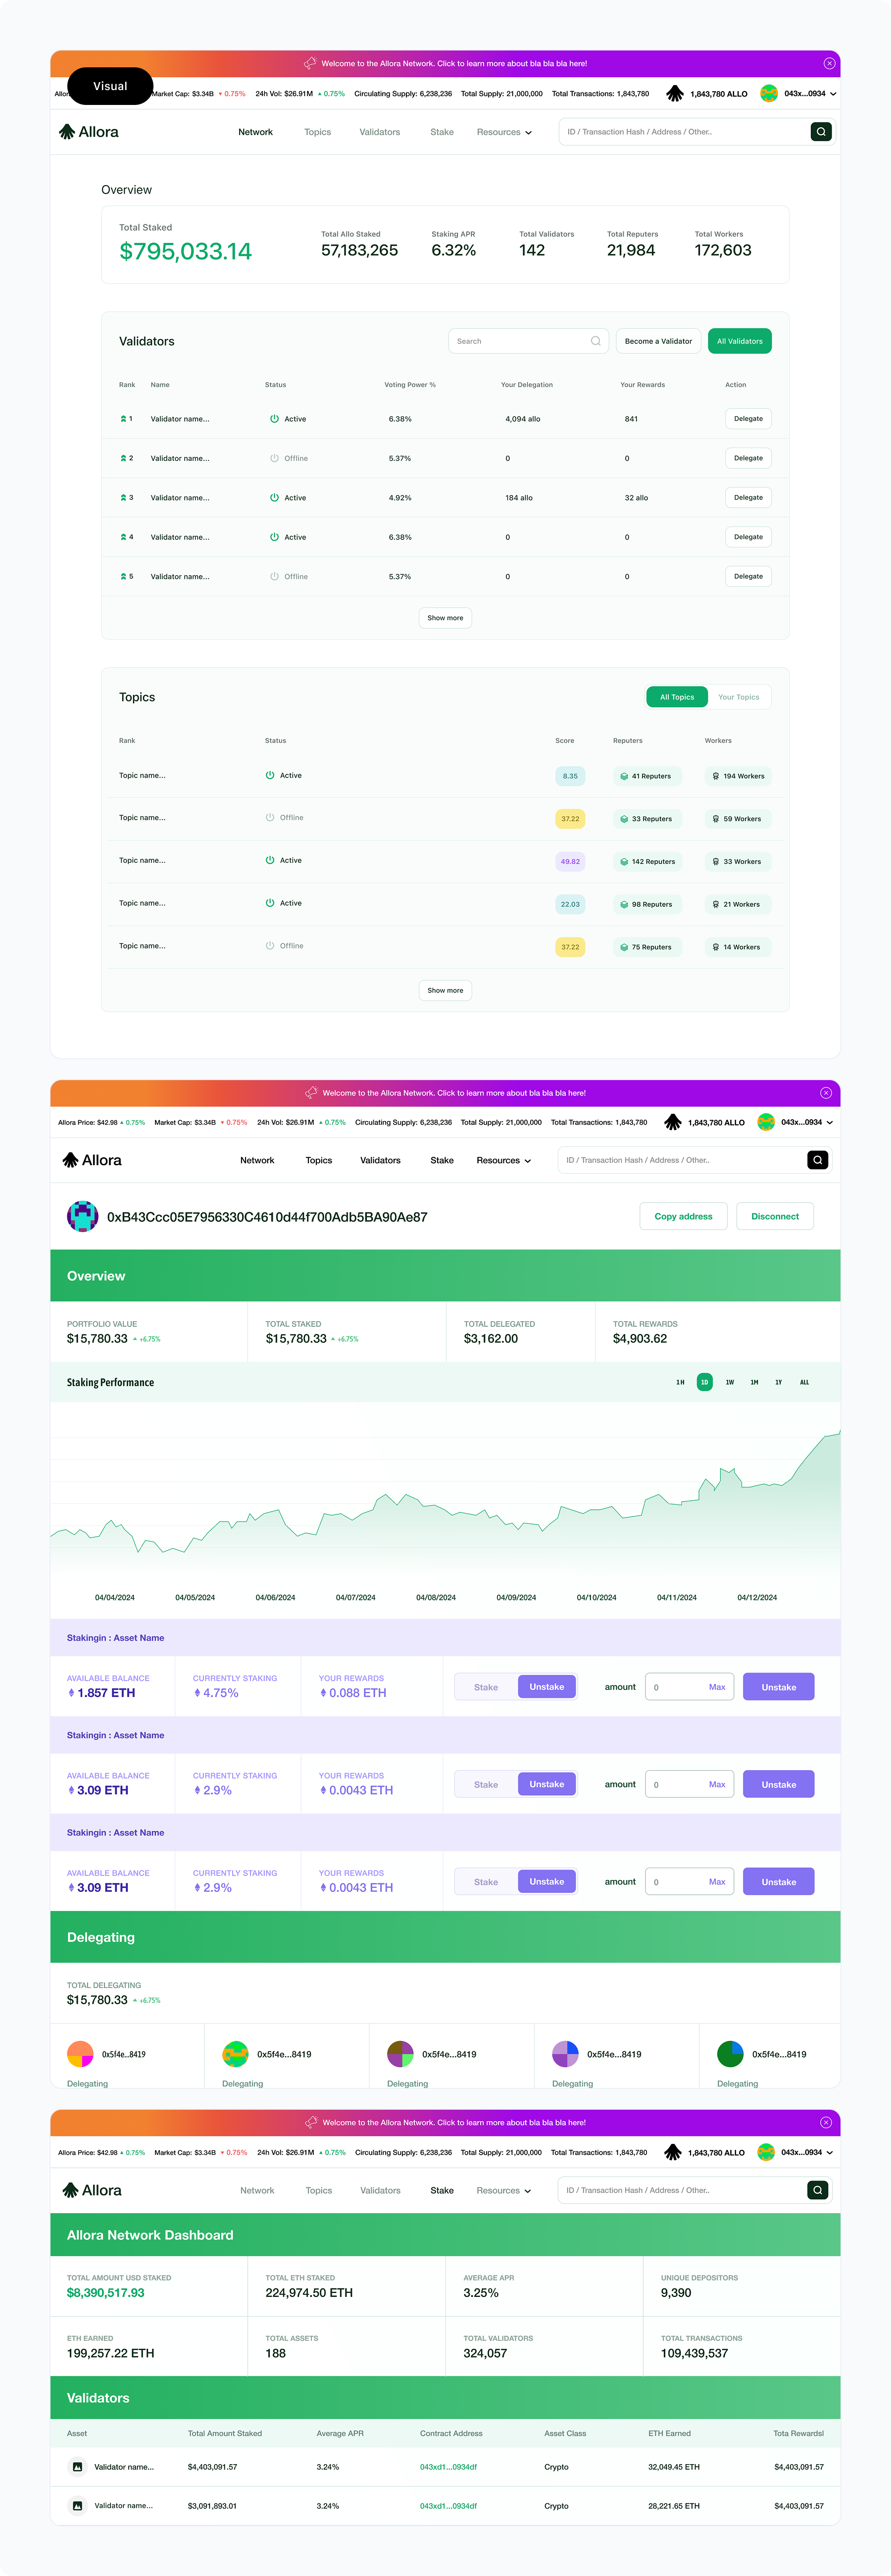The width and height of the screenshot is (891, 2576).
Task: Open the Network menu item on the Overview screen
Action: [x=255, y=132]
